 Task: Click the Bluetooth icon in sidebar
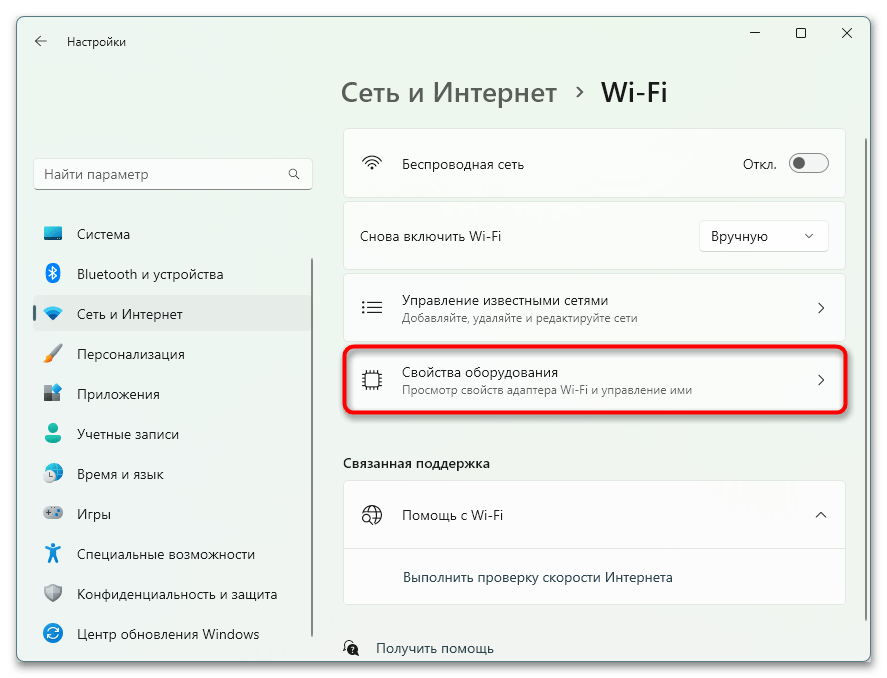click(53, 274)
